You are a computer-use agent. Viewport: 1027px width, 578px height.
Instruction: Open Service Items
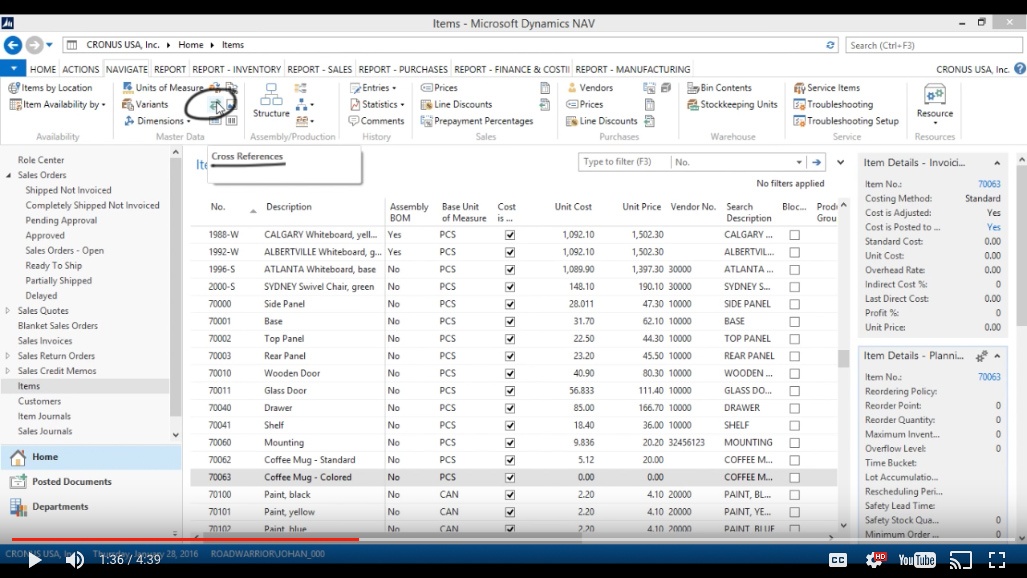coord(827,87)
